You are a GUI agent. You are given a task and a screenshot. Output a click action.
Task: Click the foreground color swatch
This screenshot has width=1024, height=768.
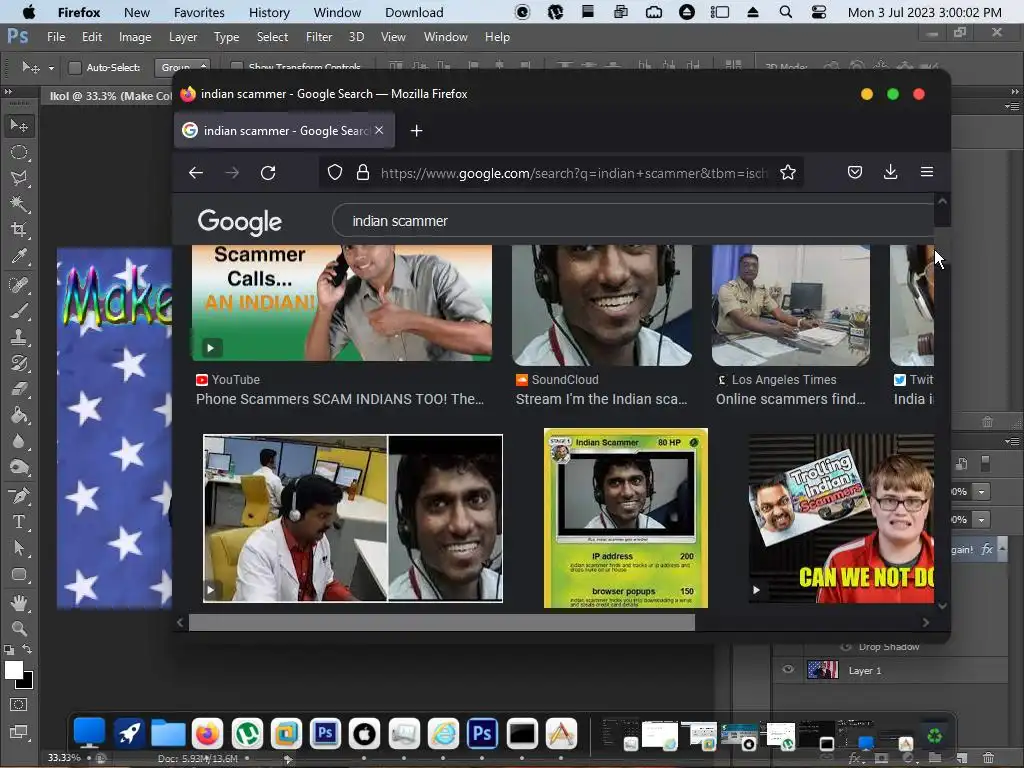(13, 670)
